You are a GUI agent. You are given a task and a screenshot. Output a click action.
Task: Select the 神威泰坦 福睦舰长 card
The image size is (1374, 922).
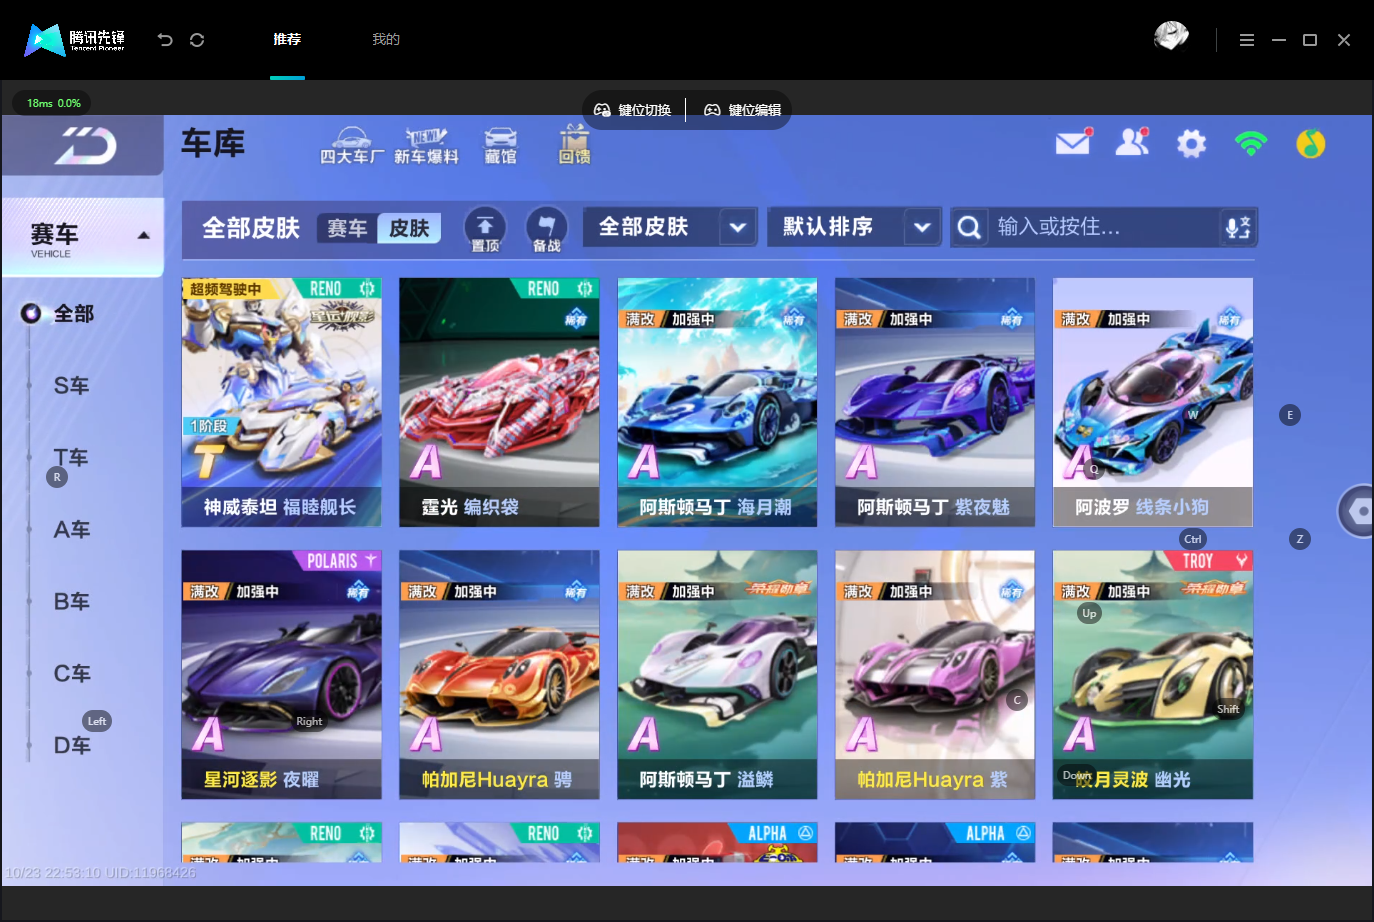click(x=281, y=402)
